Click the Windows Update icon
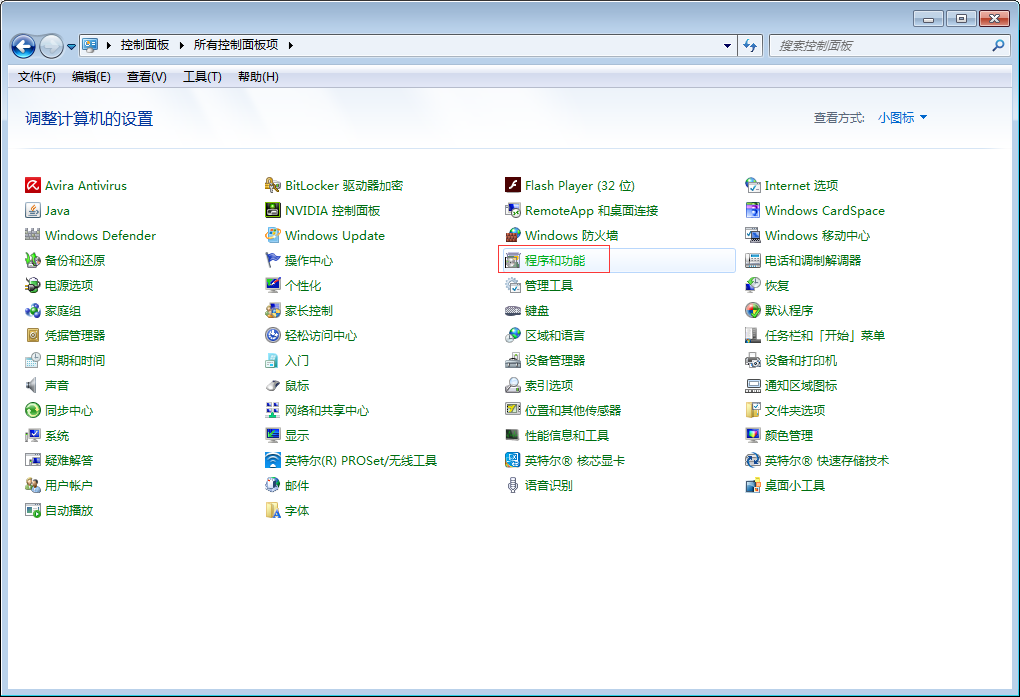This screenshot has width=1020, height=697. pos(273,235)
